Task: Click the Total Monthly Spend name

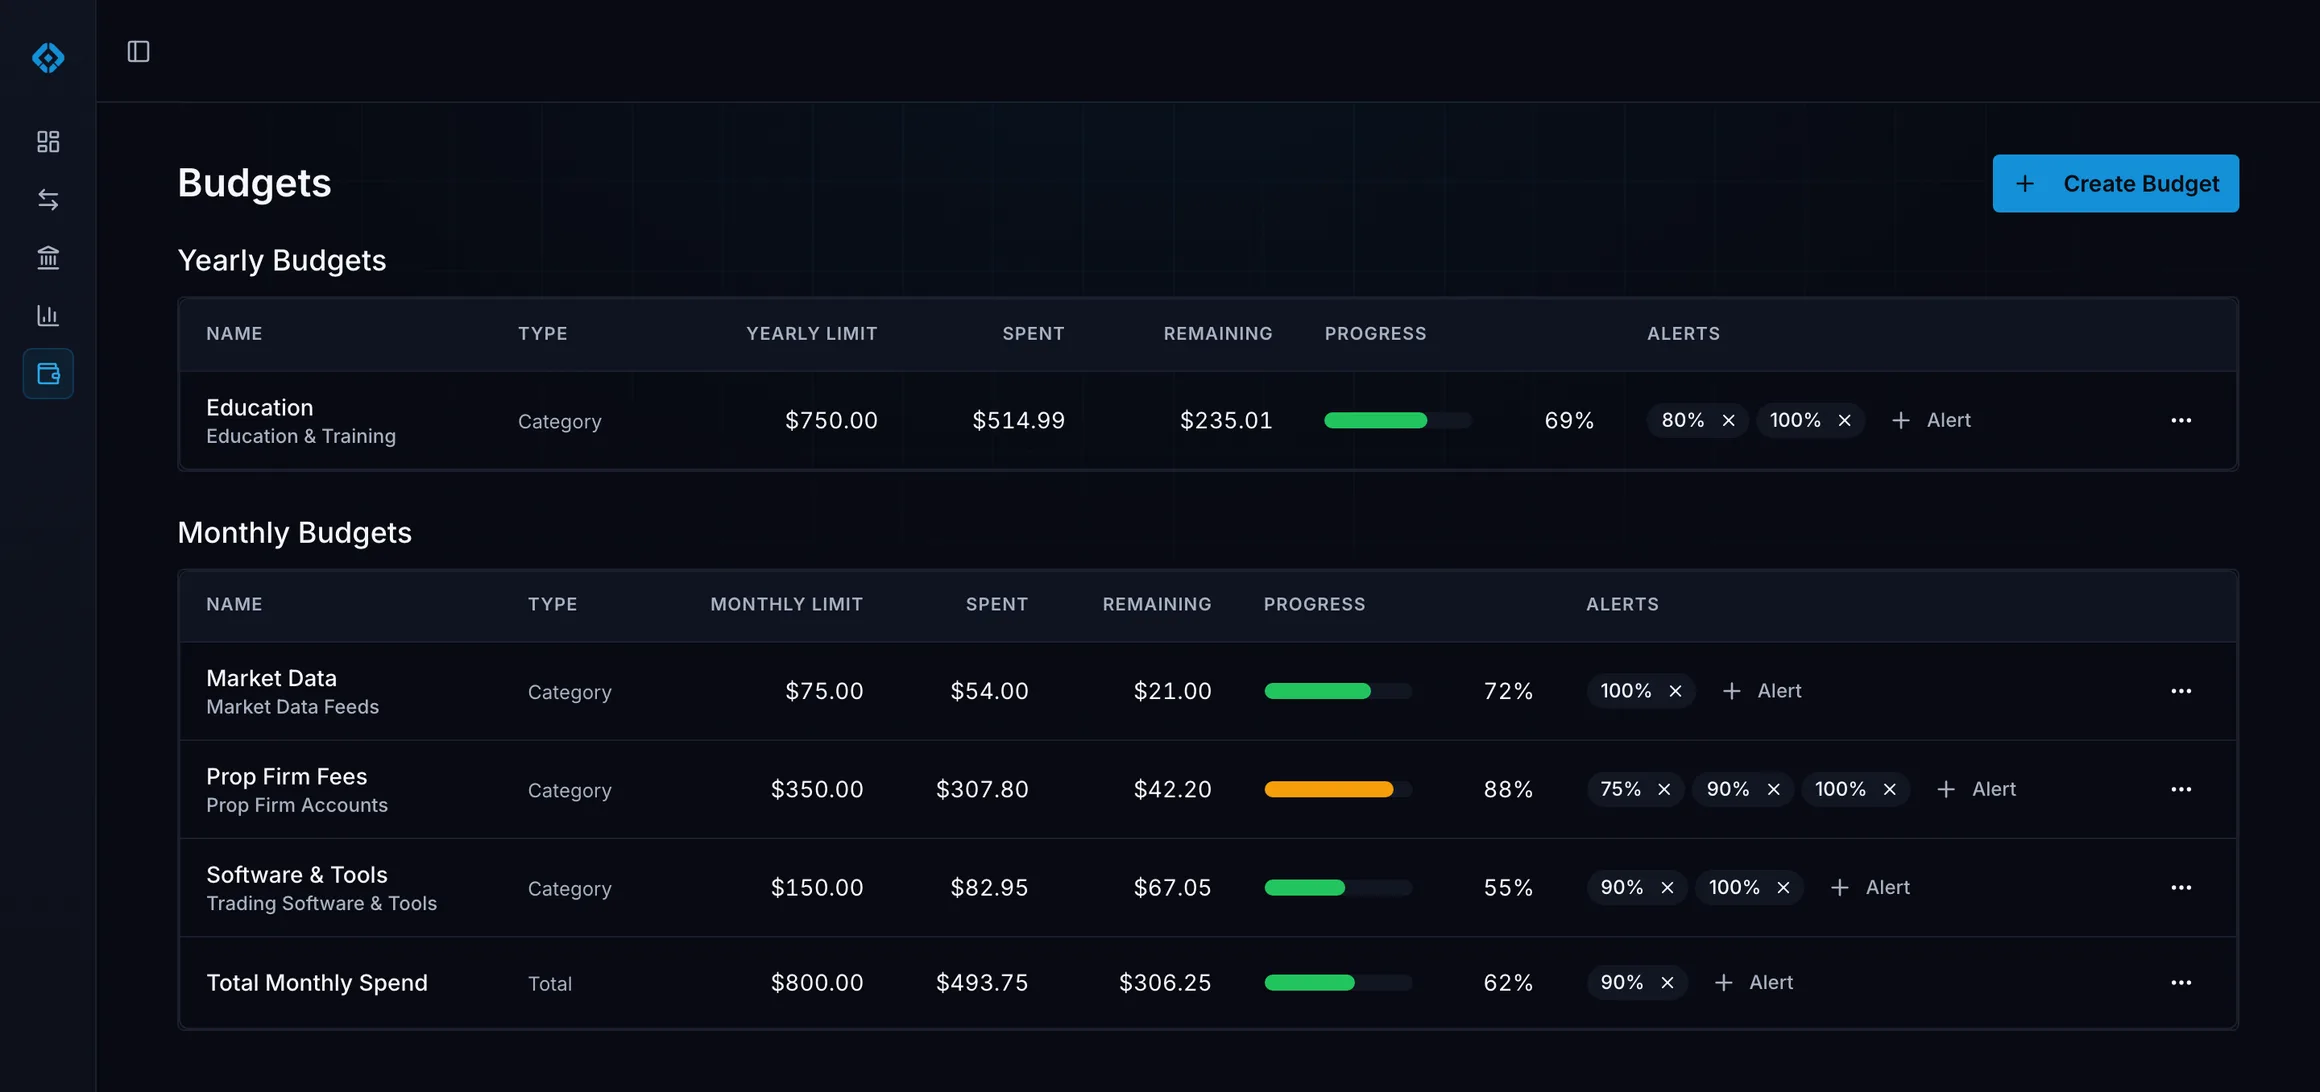Action: pyautogui.click(x=316, y=982)
